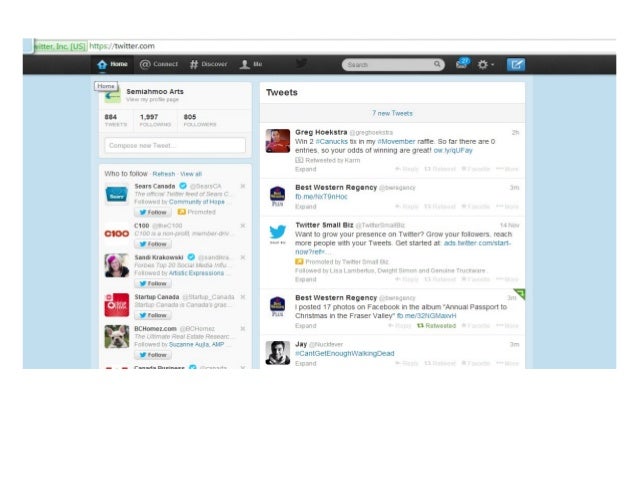Expand Greg Hoekstra's tweet
This screenshot has width=638, height=479.
tap(306, 169)
